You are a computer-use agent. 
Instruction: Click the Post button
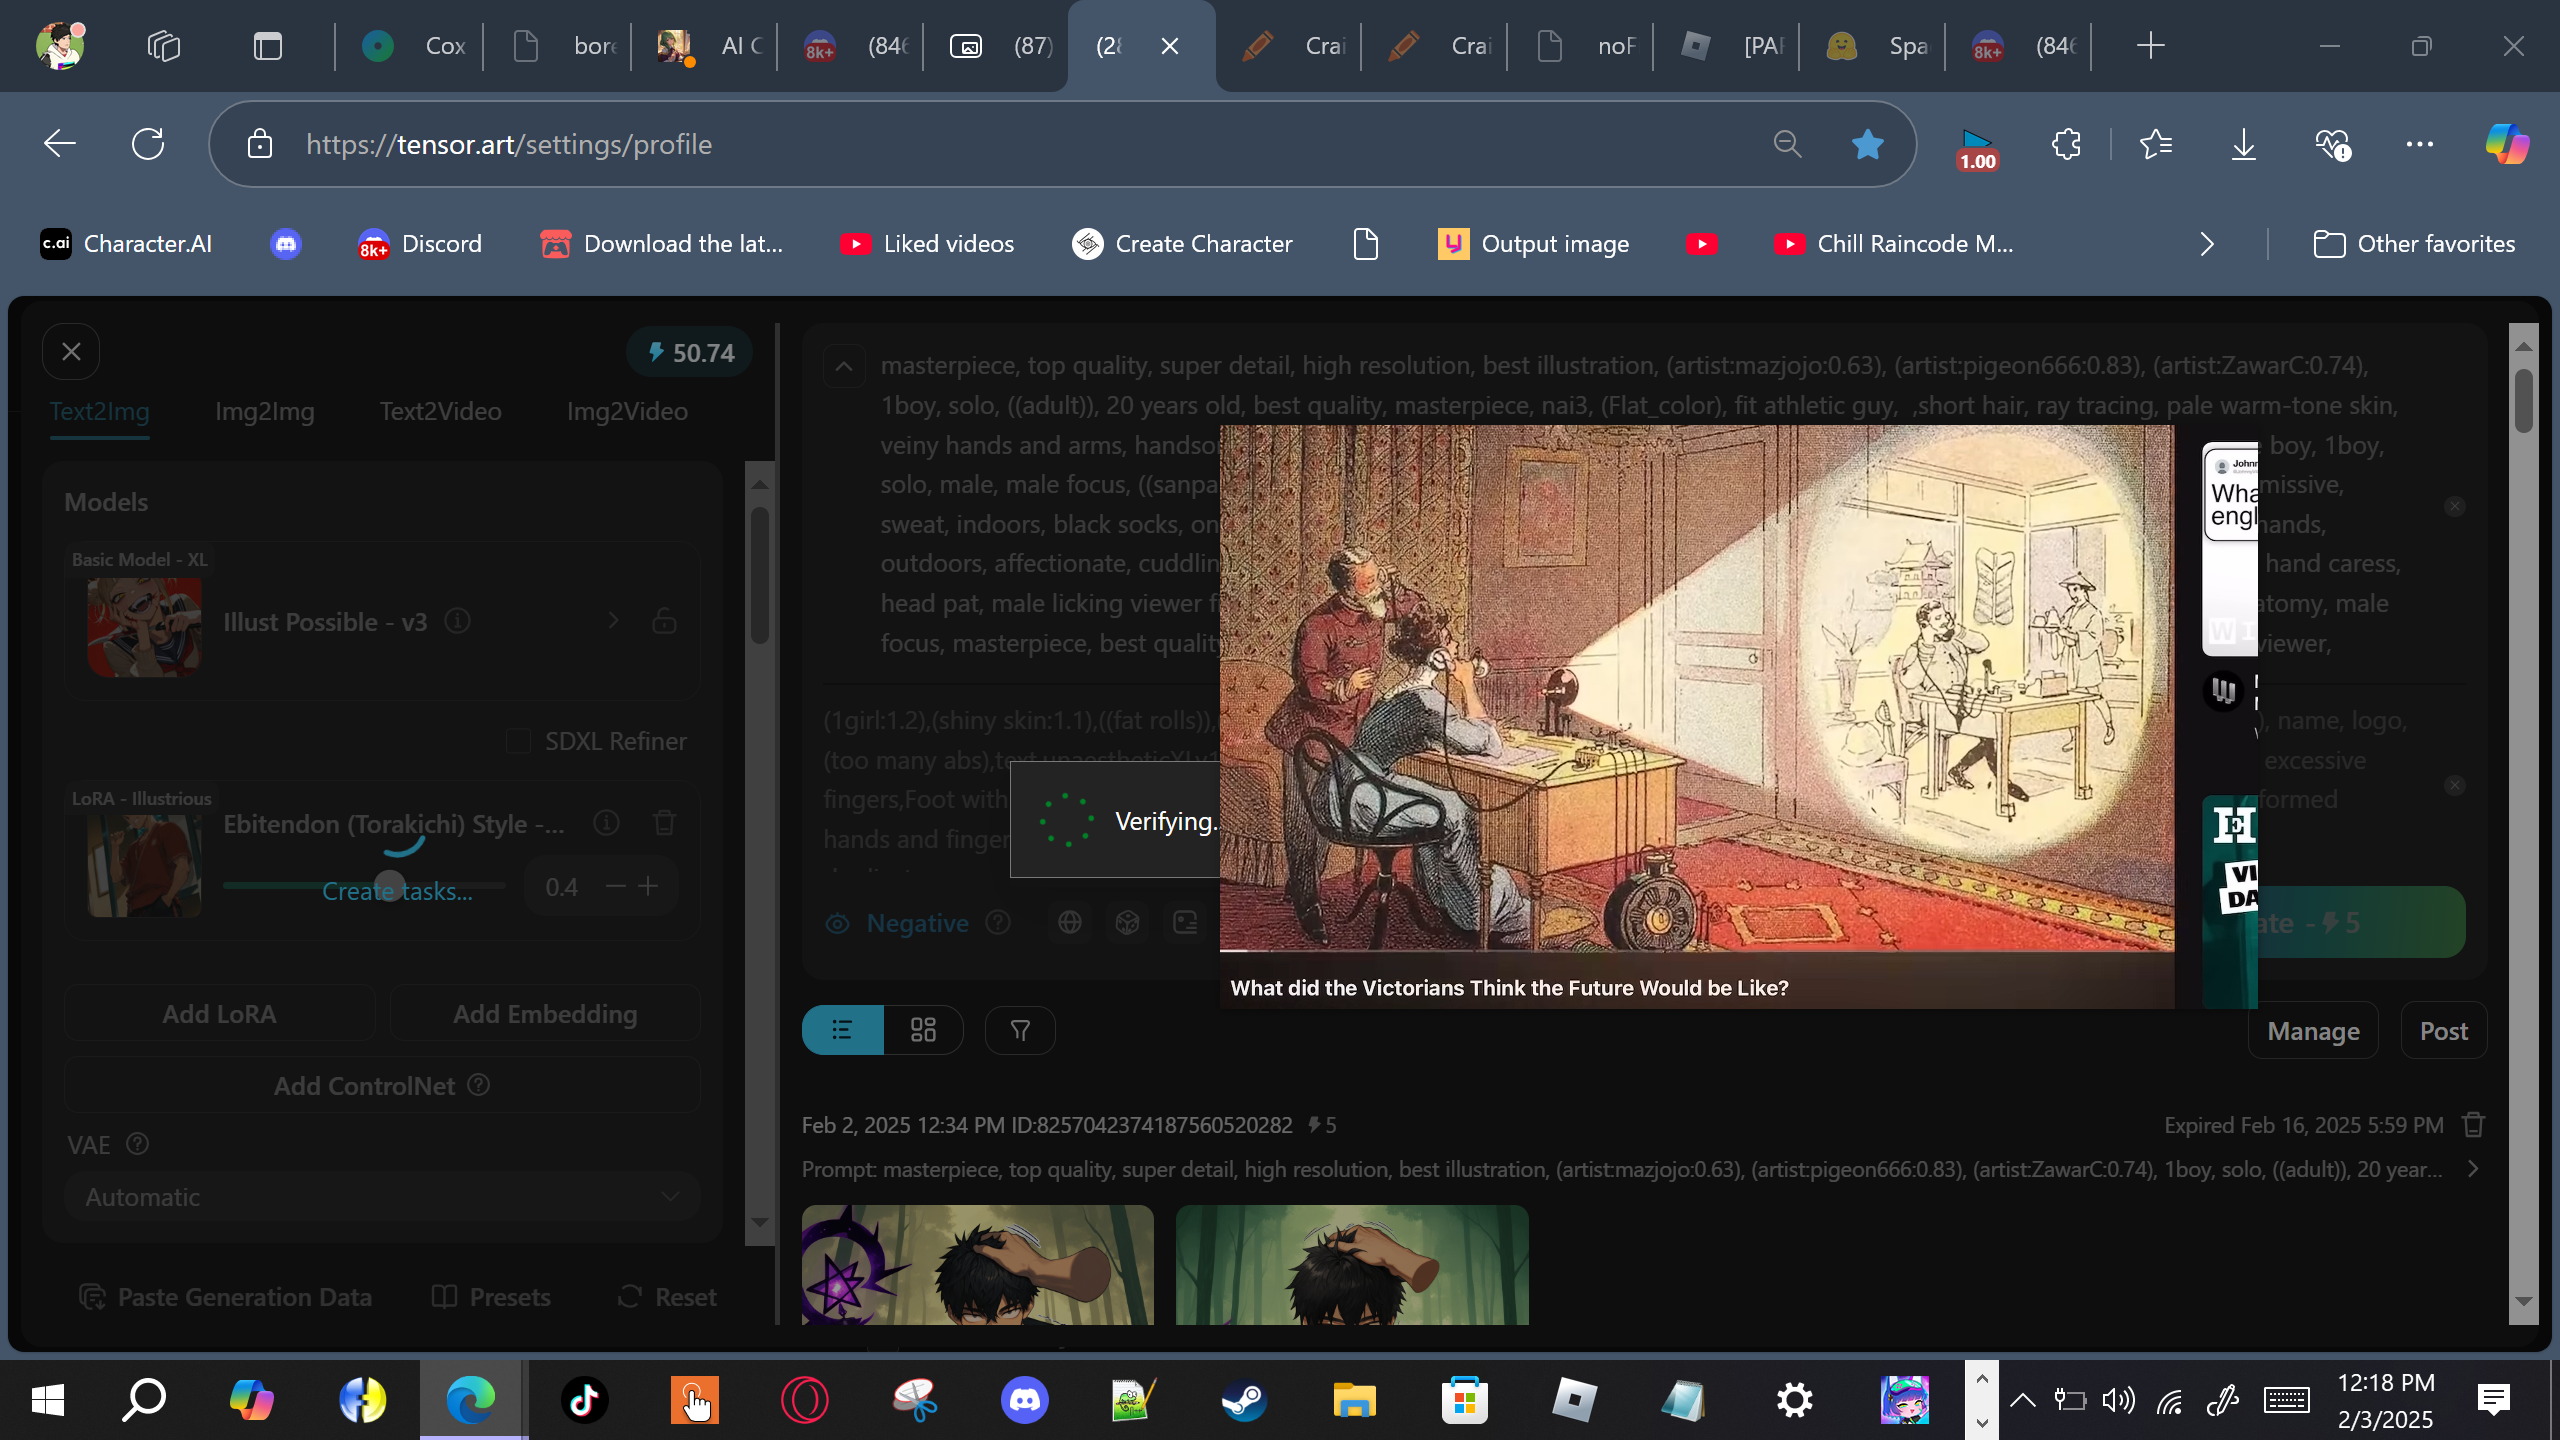(2444, 1031)
